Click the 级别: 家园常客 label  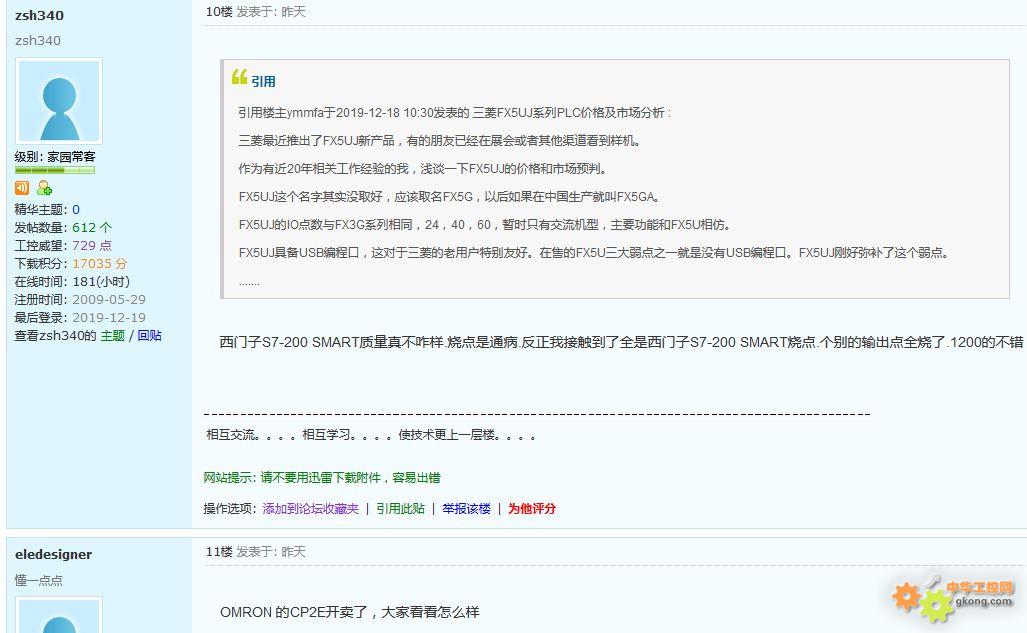(x=55, y=157)
